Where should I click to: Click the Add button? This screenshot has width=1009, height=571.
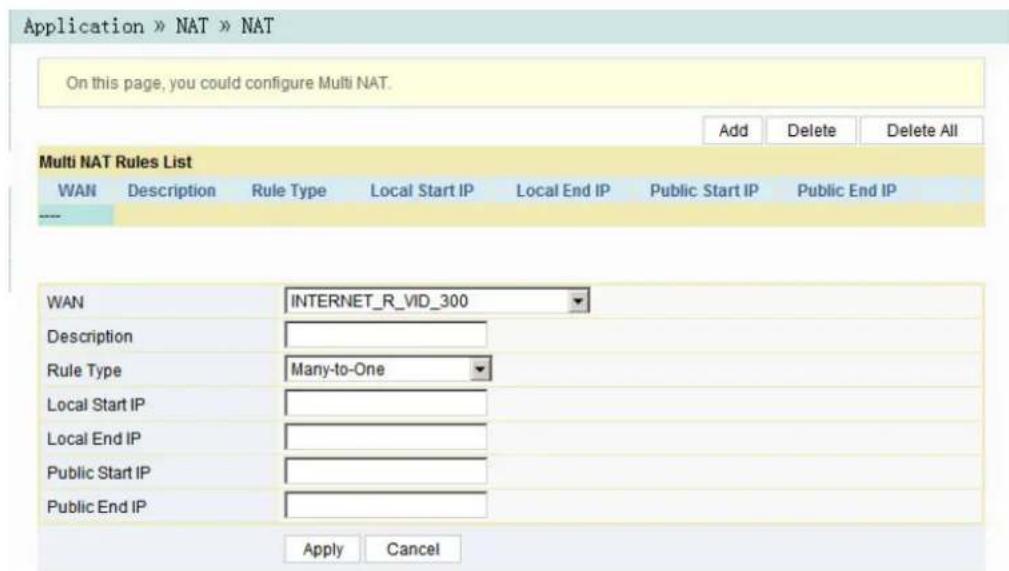tap(732, 131)
